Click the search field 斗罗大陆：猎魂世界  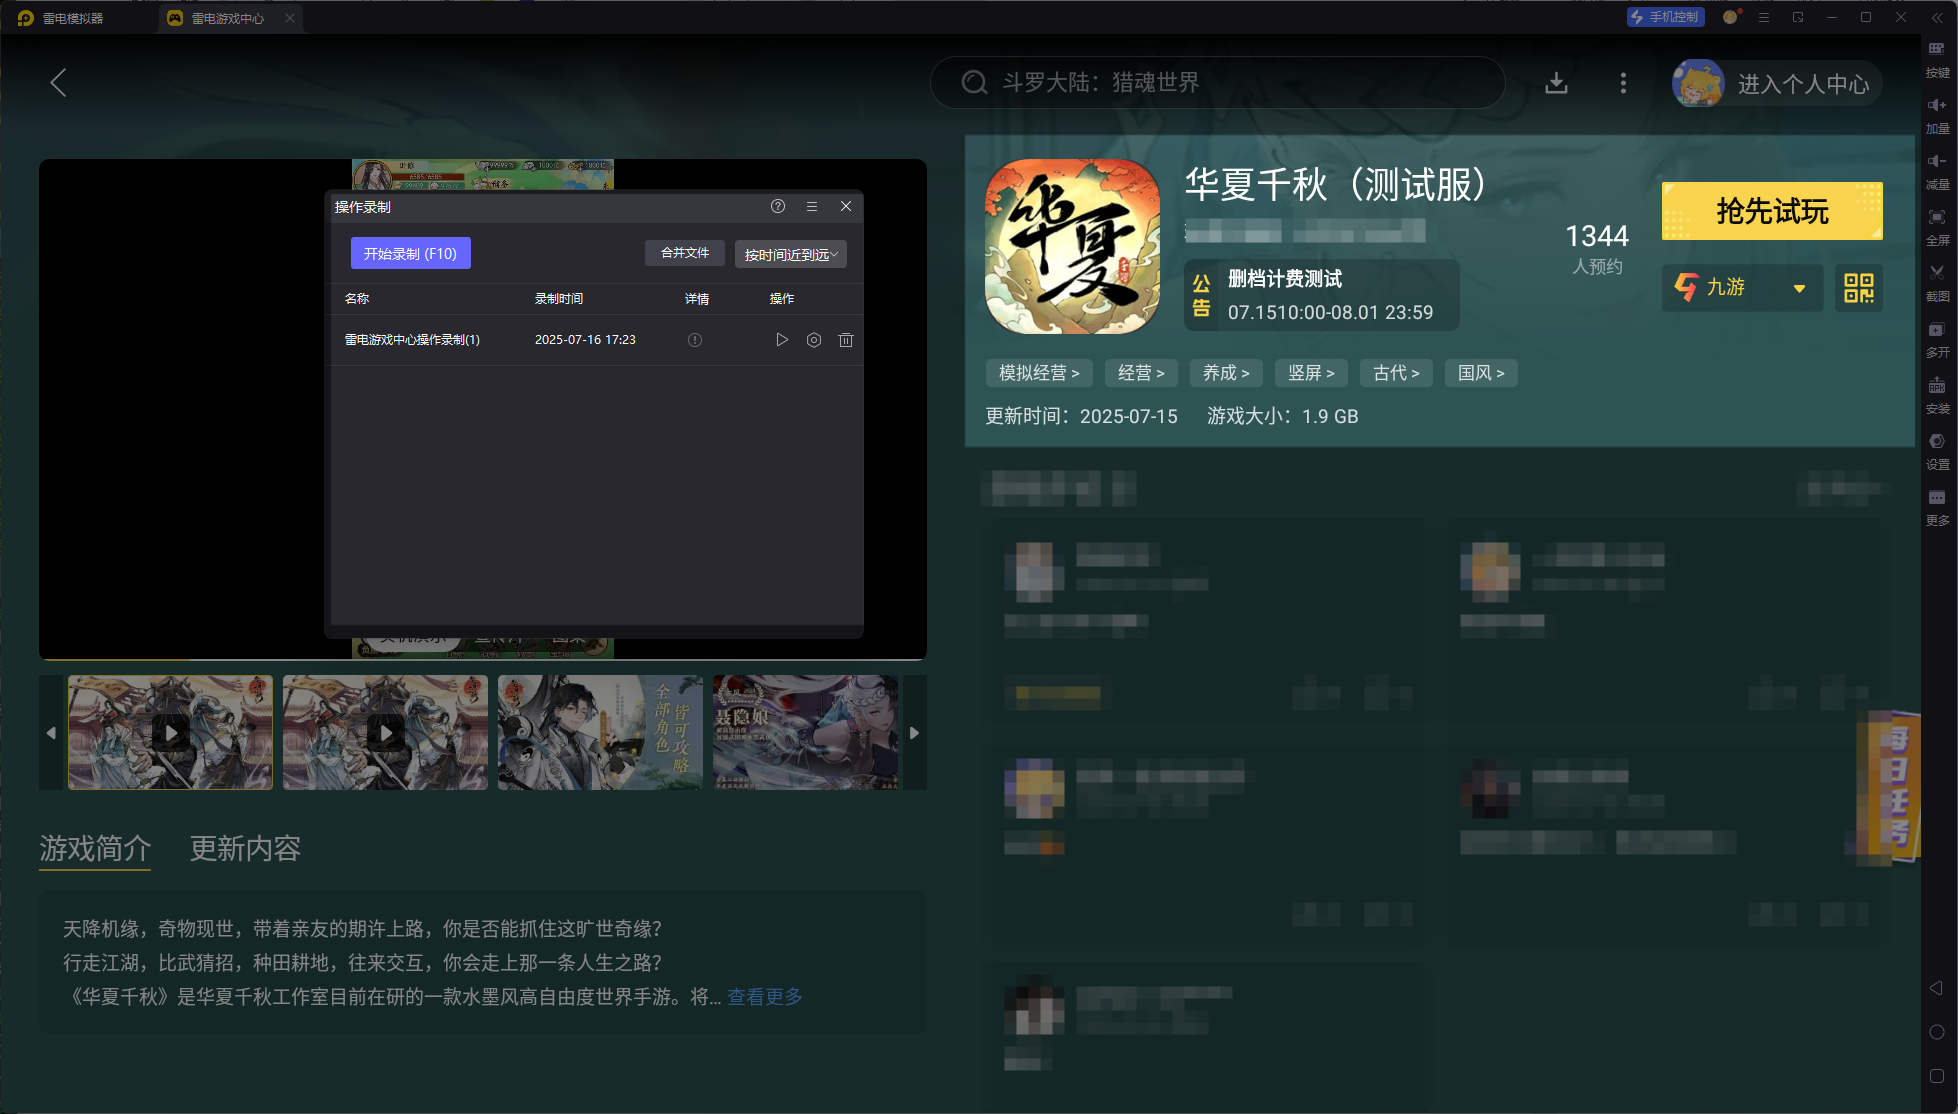click(x=1217, y=82)
